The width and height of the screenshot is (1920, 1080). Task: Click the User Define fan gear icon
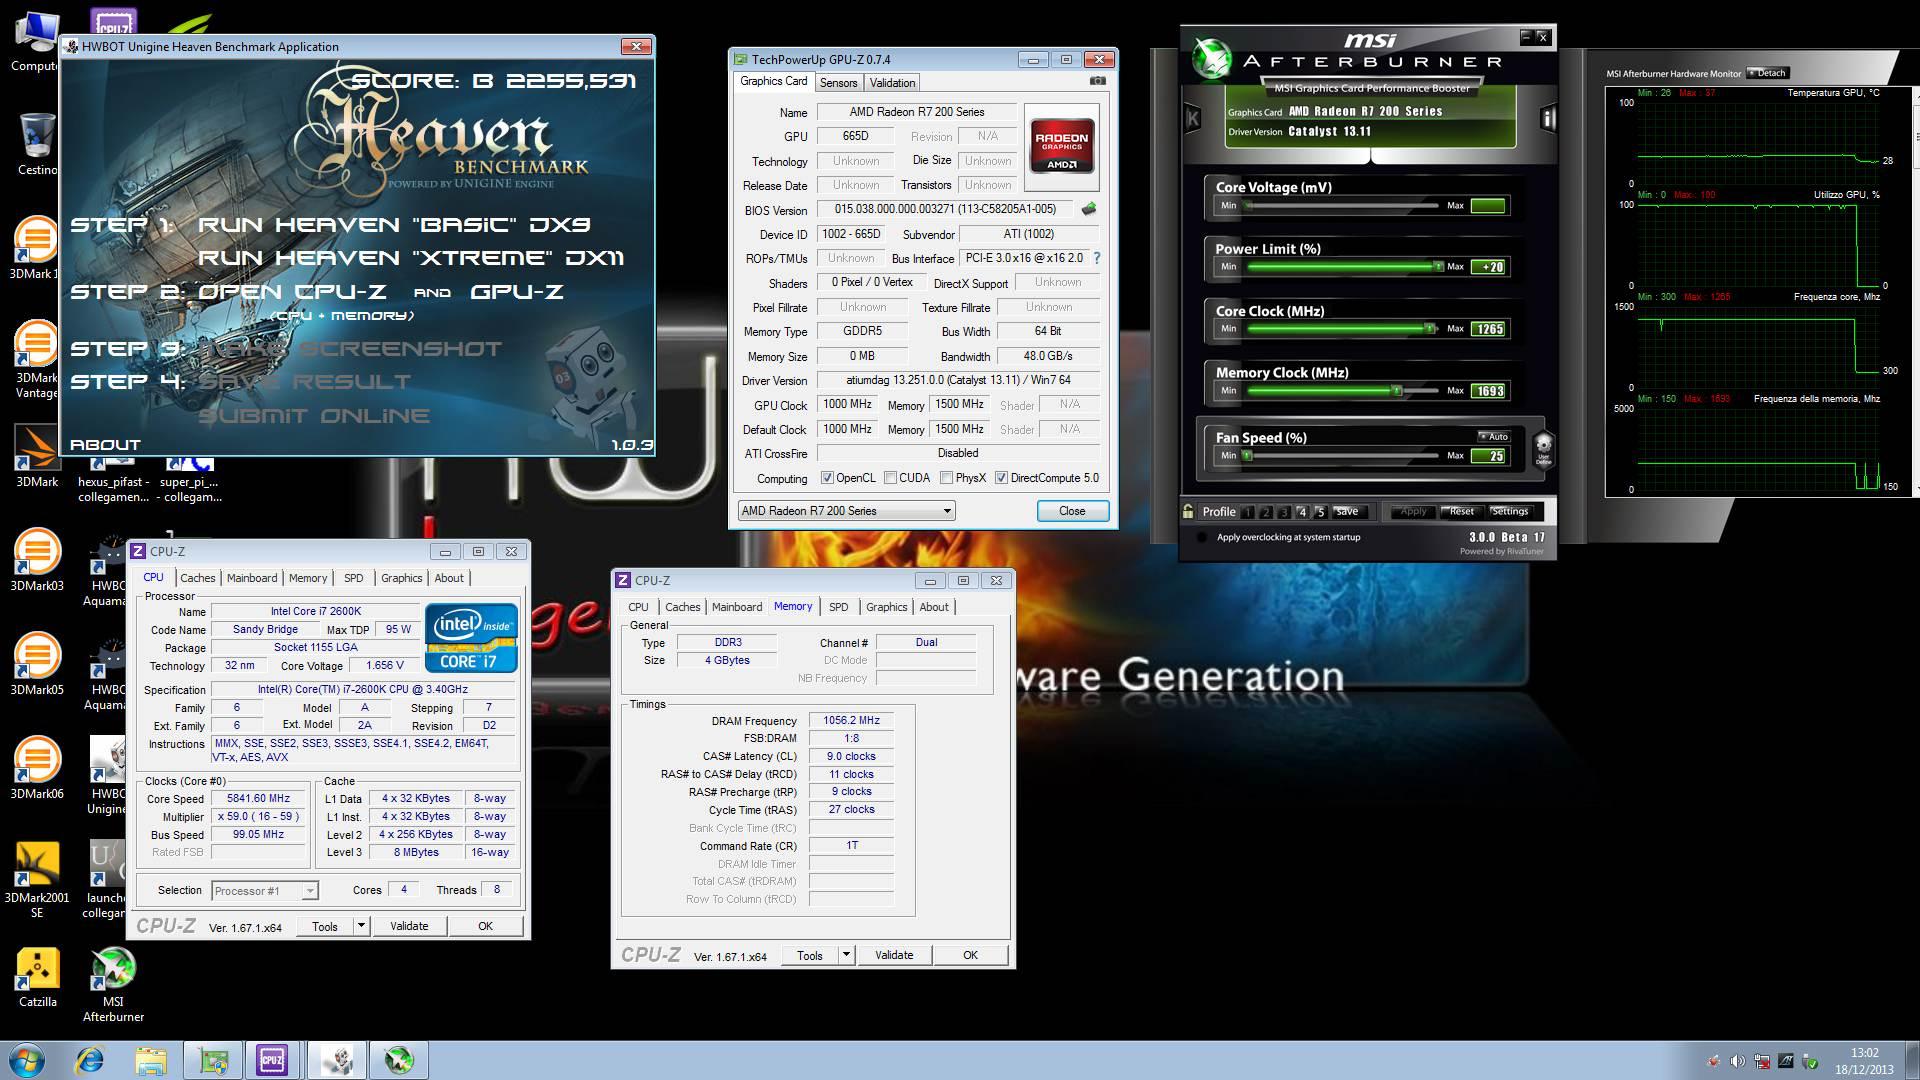[x=1544, y=447]
